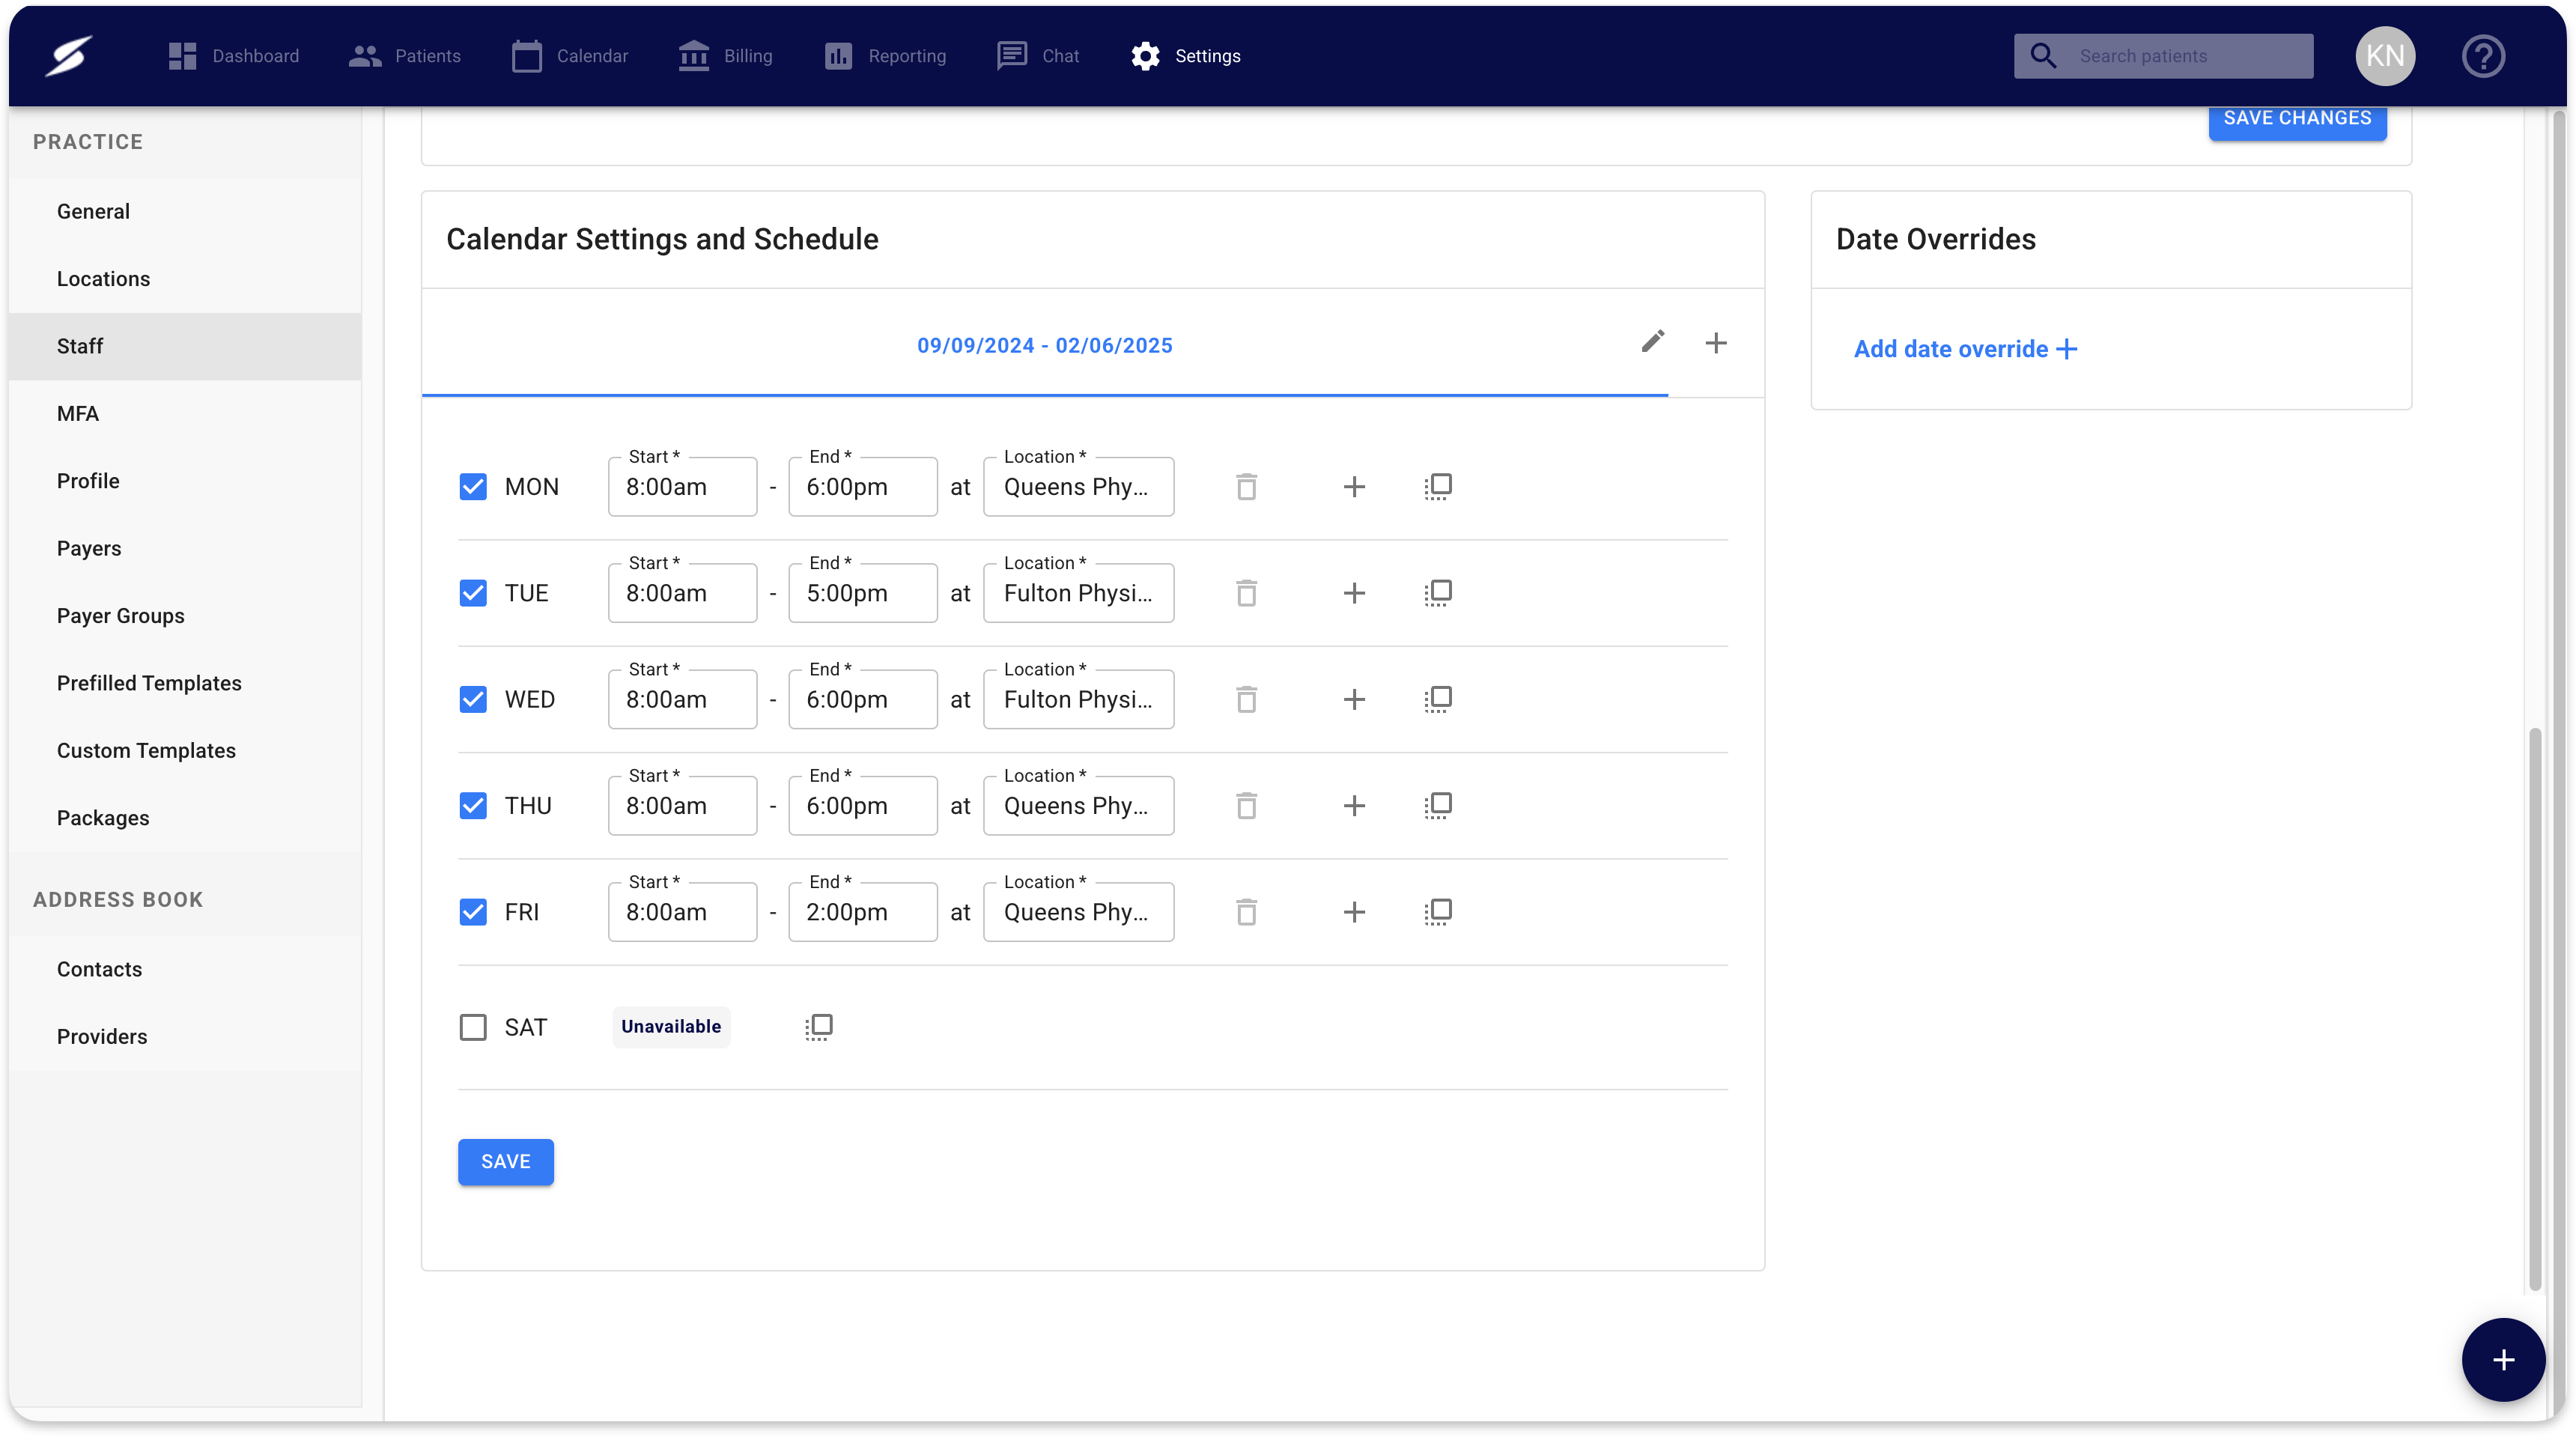2576x1437 pixels.
Task: Open Contacts in sidebar
Action: (x=185, y=969)
